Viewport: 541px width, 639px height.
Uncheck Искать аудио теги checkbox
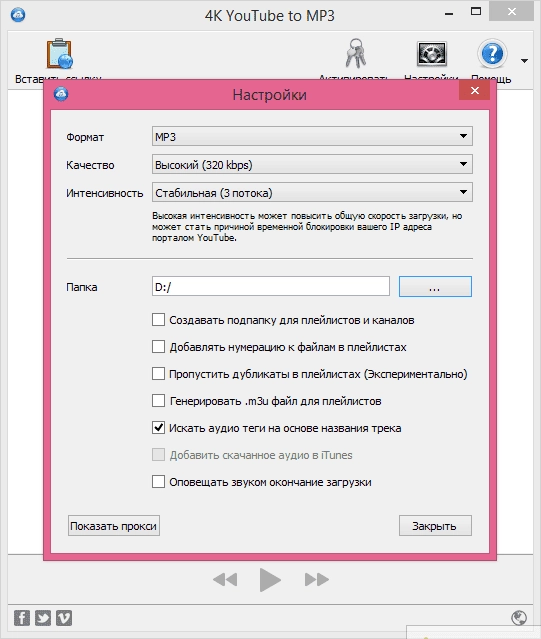[158, 427]
